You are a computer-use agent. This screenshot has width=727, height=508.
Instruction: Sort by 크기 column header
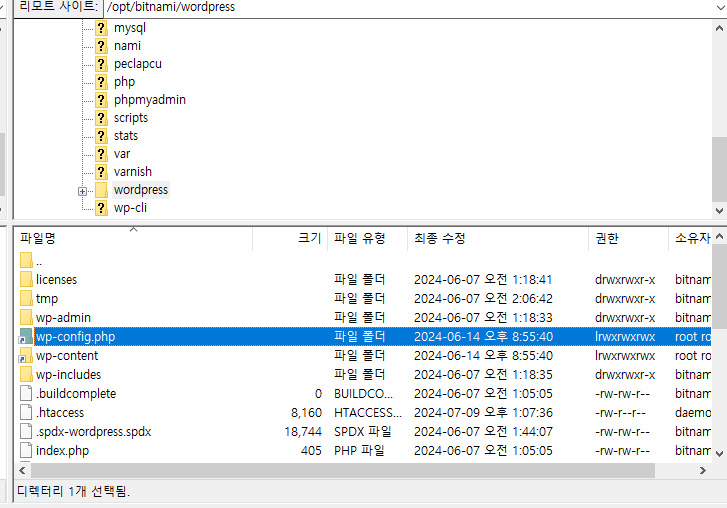(290, 239)
